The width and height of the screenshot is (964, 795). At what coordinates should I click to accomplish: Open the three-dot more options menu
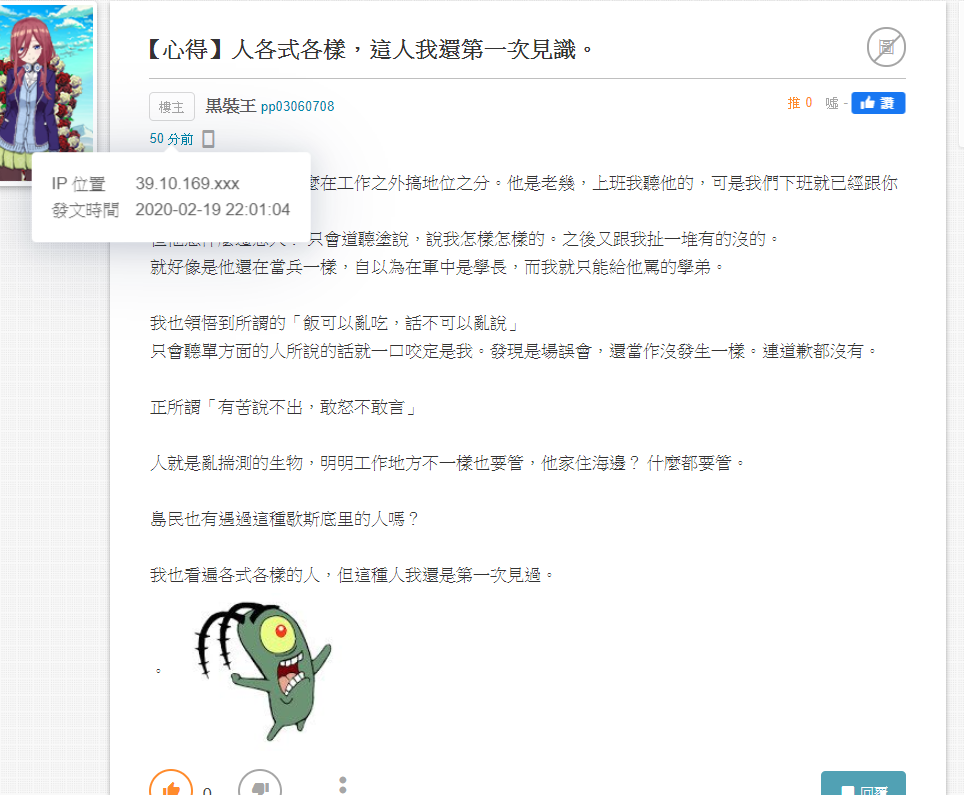click(x=342, y=785)
